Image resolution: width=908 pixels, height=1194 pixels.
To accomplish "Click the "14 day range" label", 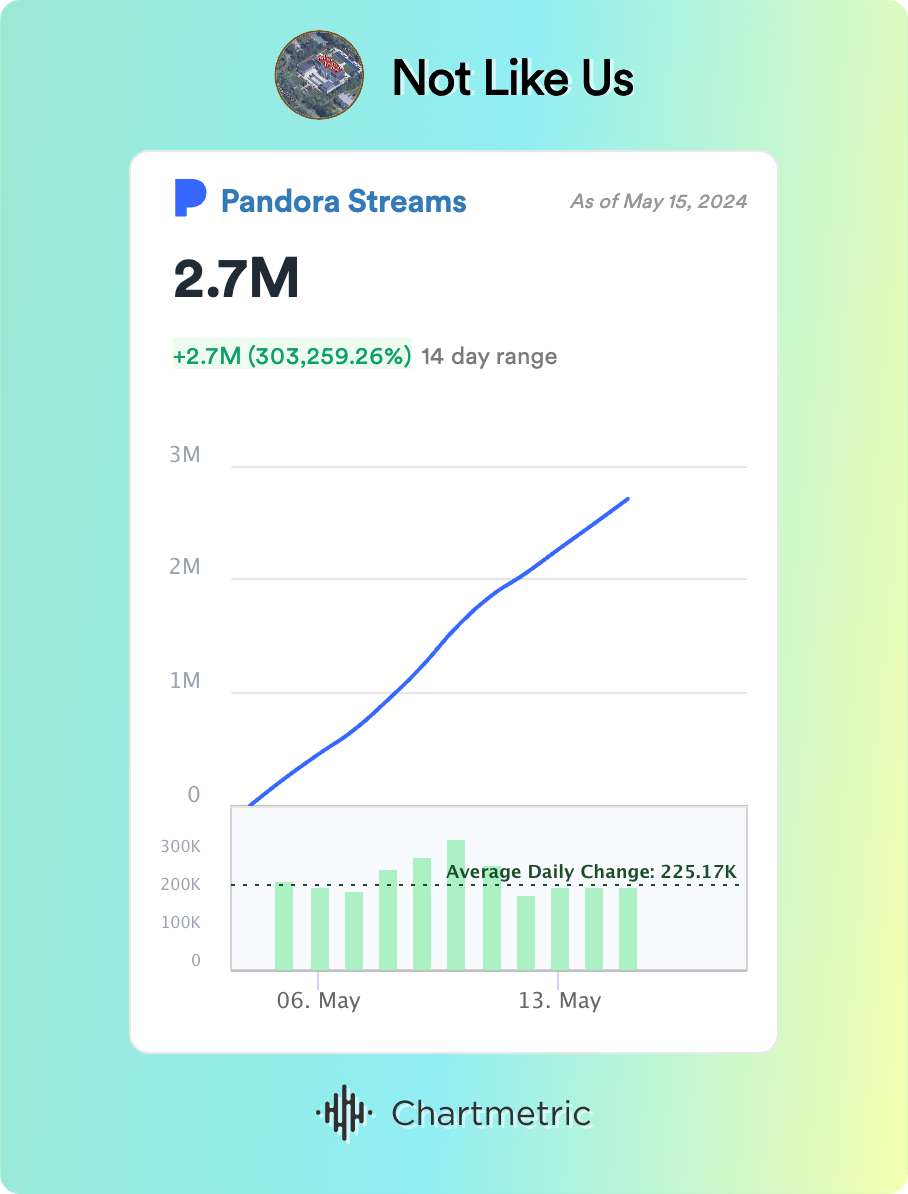I will 489,356.
